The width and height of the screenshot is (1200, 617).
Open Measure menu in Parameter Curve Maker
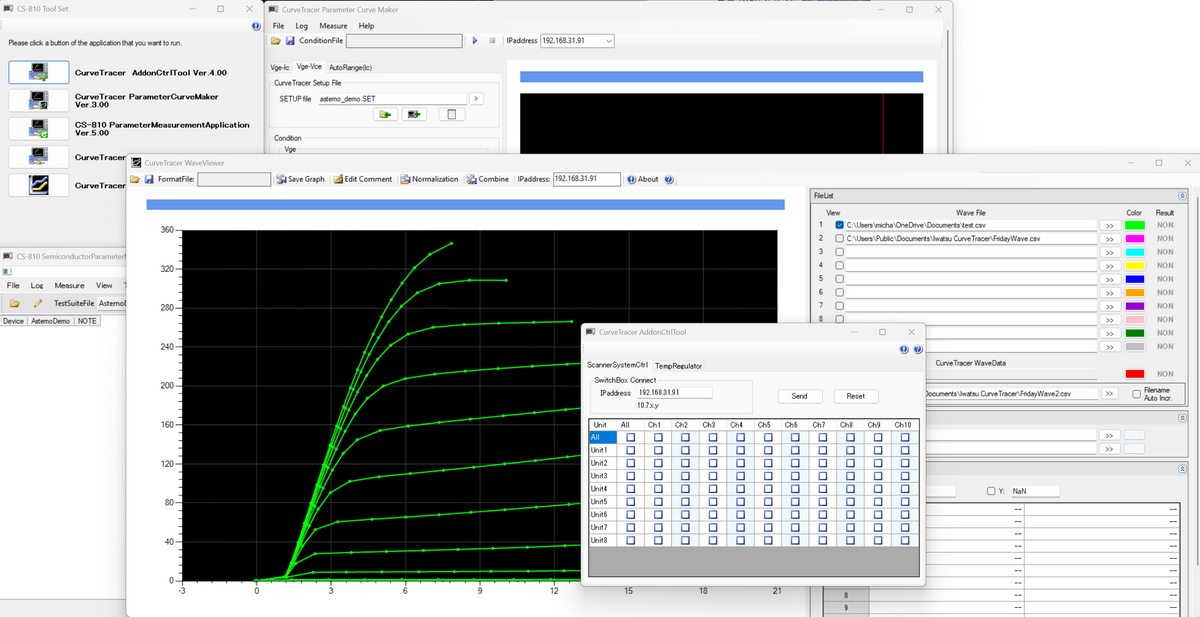(x=333, y=25)
